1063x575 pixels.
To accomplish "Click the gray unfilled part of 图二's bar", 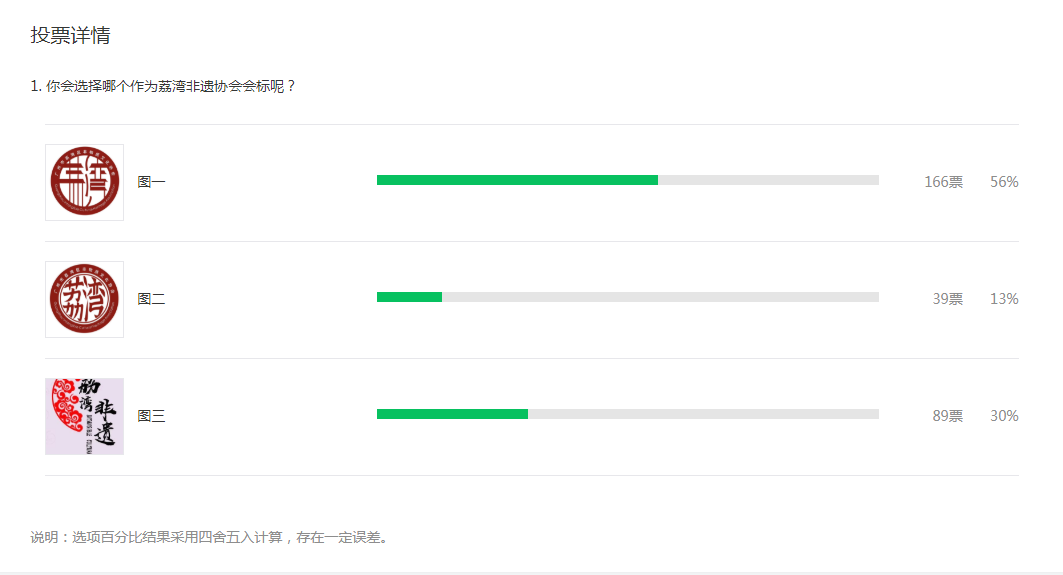I will pyautogui.click(x=660, y=297).
